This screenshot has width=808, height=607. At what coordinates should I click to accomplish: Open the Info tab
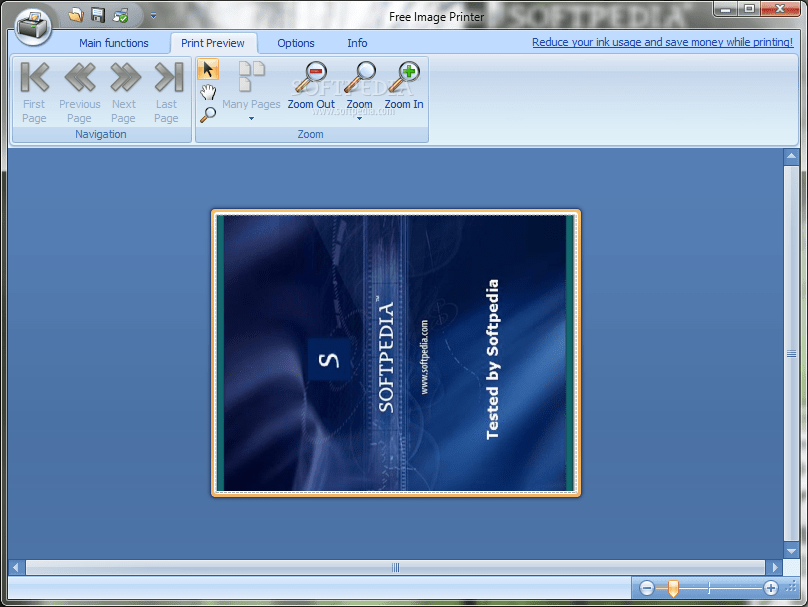357,43
